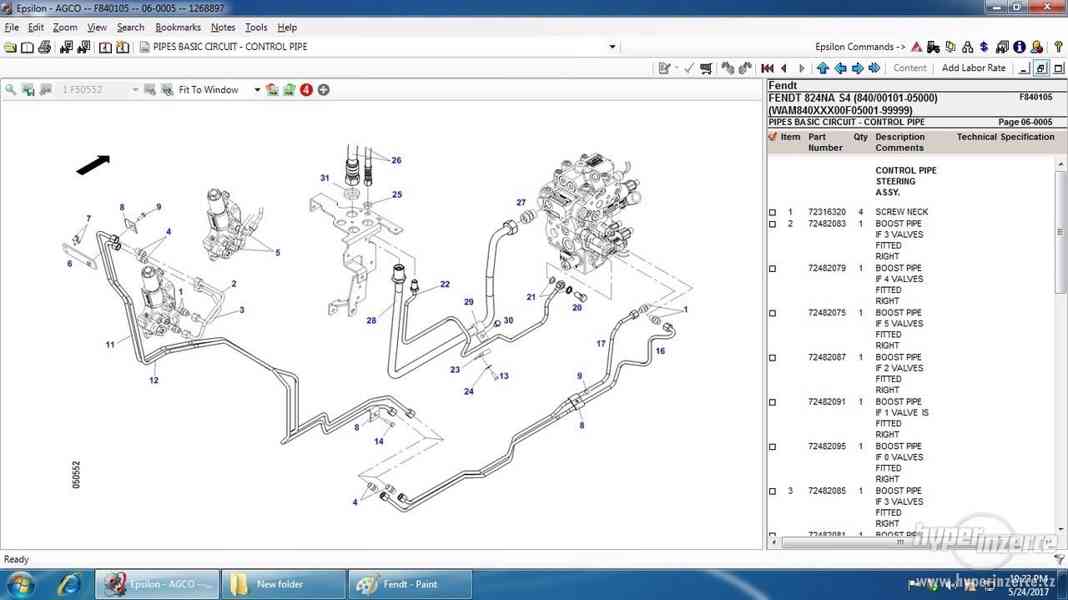Click callout number 12 on the diagram
1068x600 pixels.
(154, 381)
